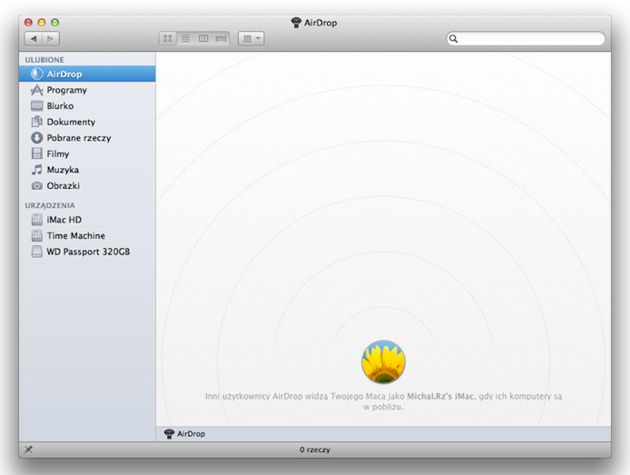This screenshot has width=630, height=475.
Task: Click the search field
Action: 526,39
